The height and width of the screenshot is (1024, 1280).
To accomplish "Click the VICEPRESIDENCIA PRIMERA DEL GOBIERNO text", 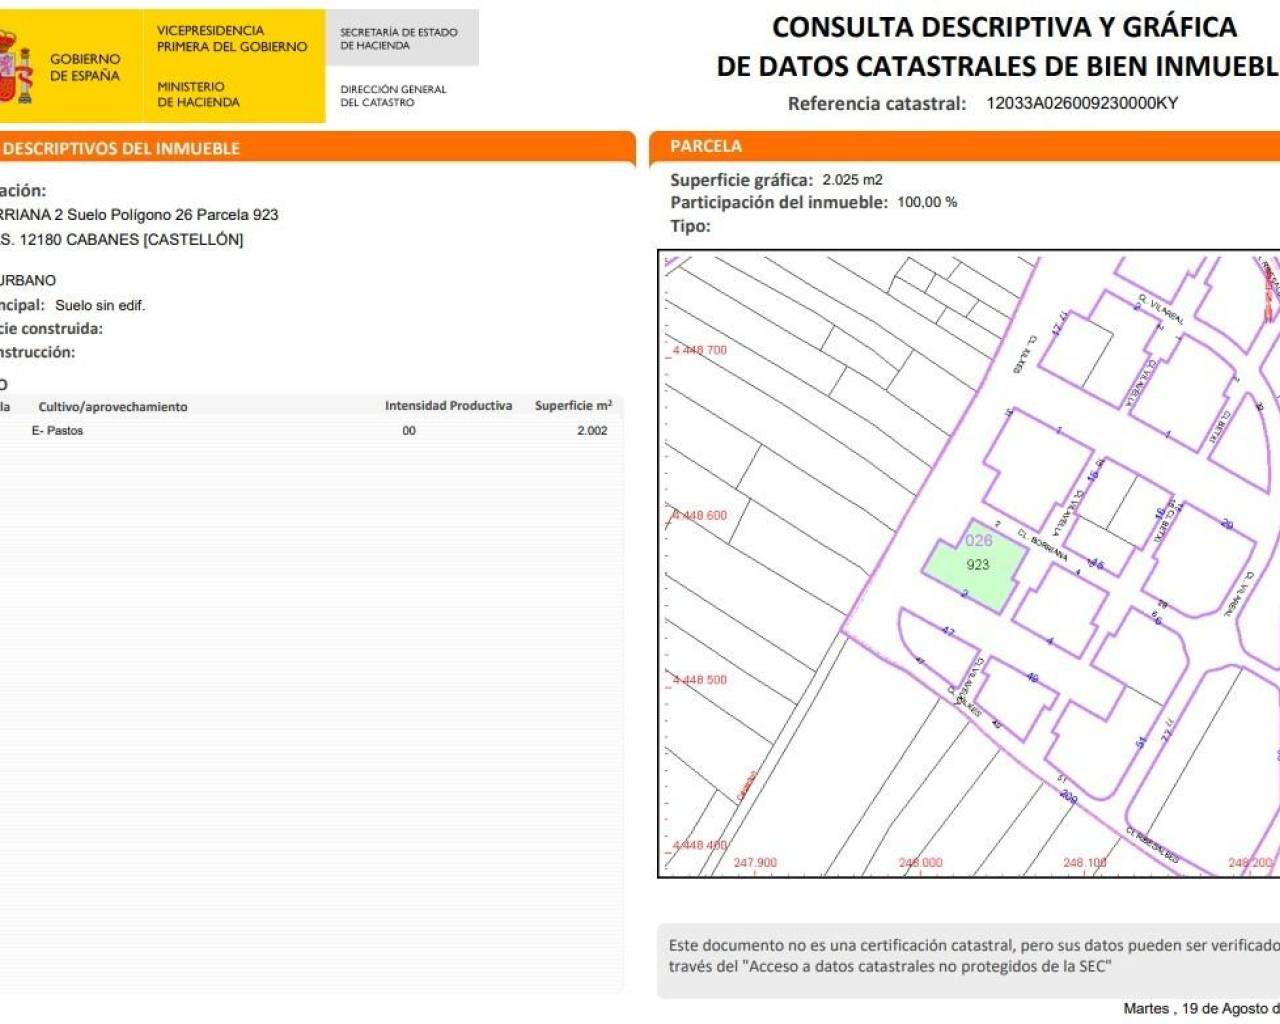I will point(232,38).
